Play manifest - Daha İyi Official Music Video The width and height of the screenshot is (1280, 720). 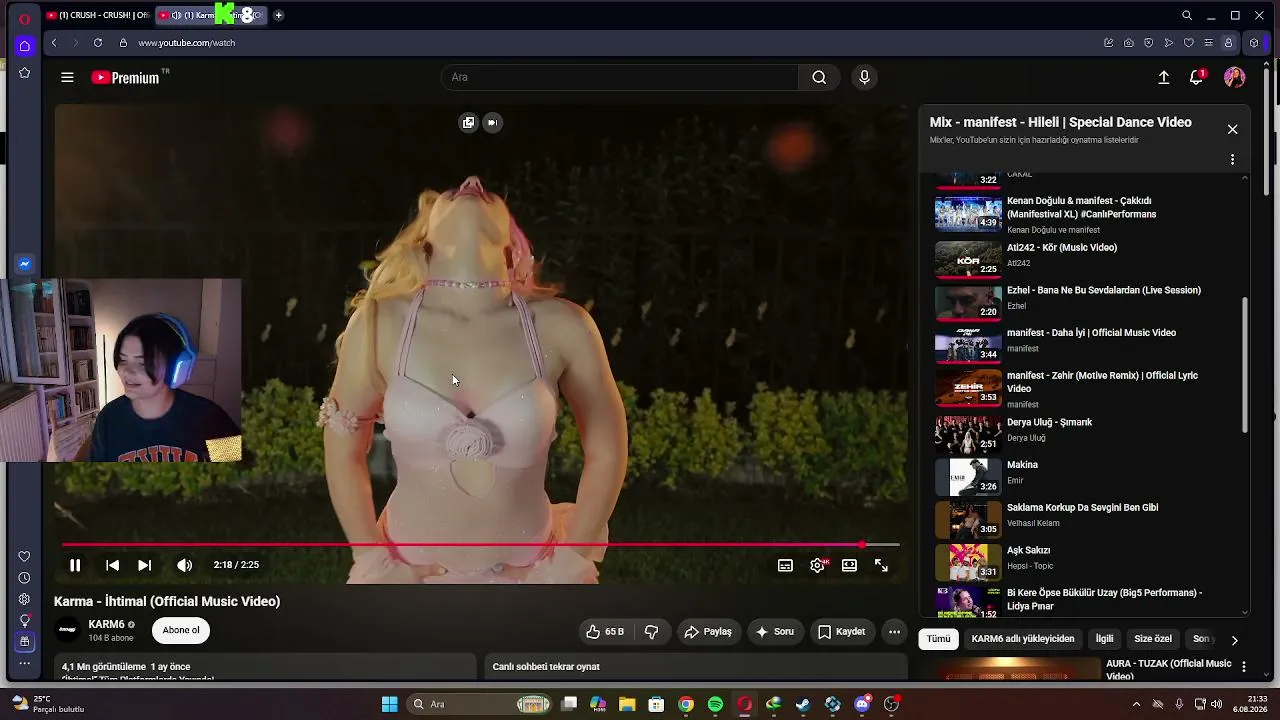pyautogui.click(x=1091, y=333)
